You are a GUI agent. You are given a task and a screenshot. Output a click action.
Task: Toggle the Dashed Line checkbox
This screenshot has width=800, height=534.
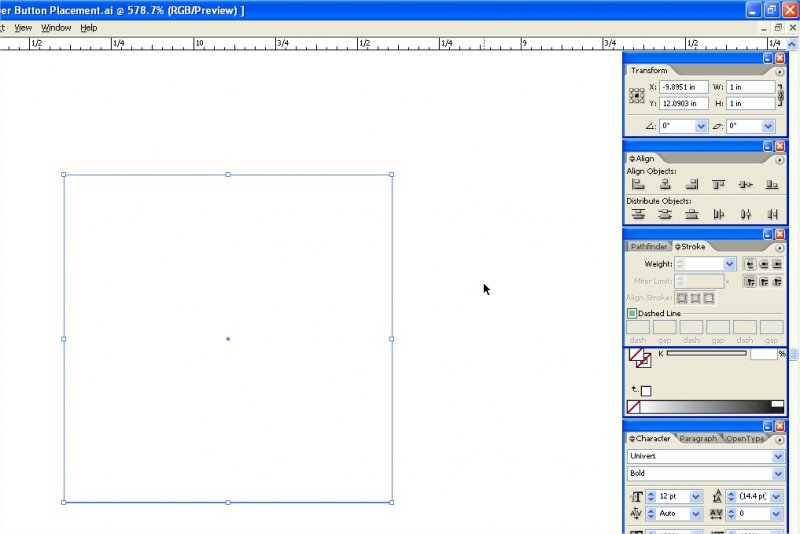click(632, 313)
